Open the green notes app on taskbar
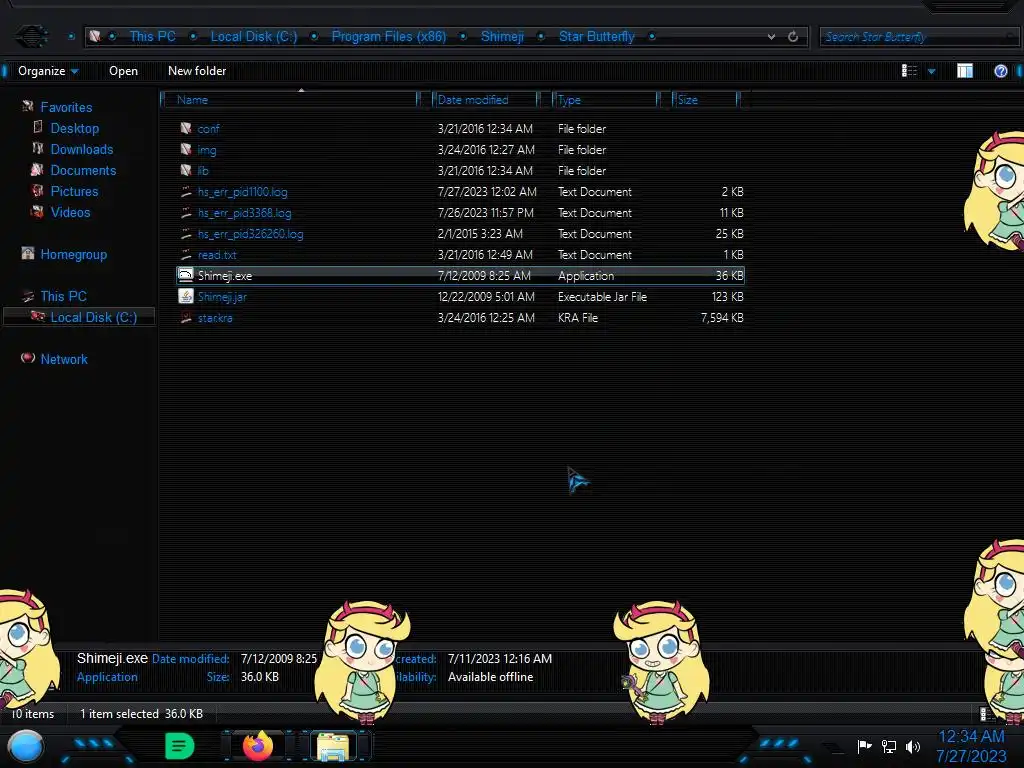The image size is (1024, 768). pyautogui.click(x=180, y=746)
